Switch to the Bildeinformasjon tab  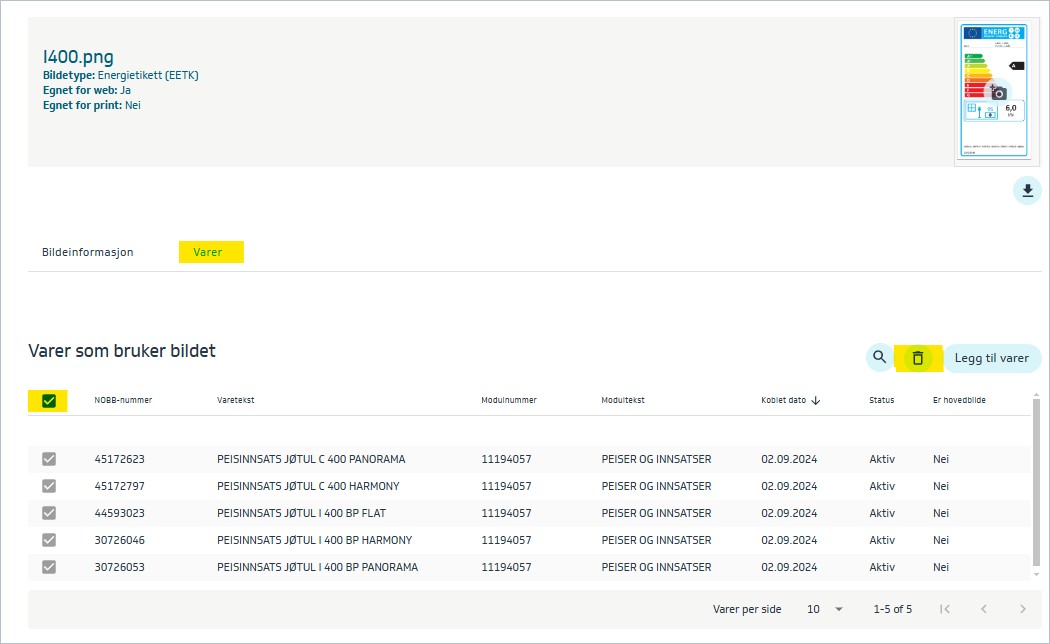tap(88, 252)
